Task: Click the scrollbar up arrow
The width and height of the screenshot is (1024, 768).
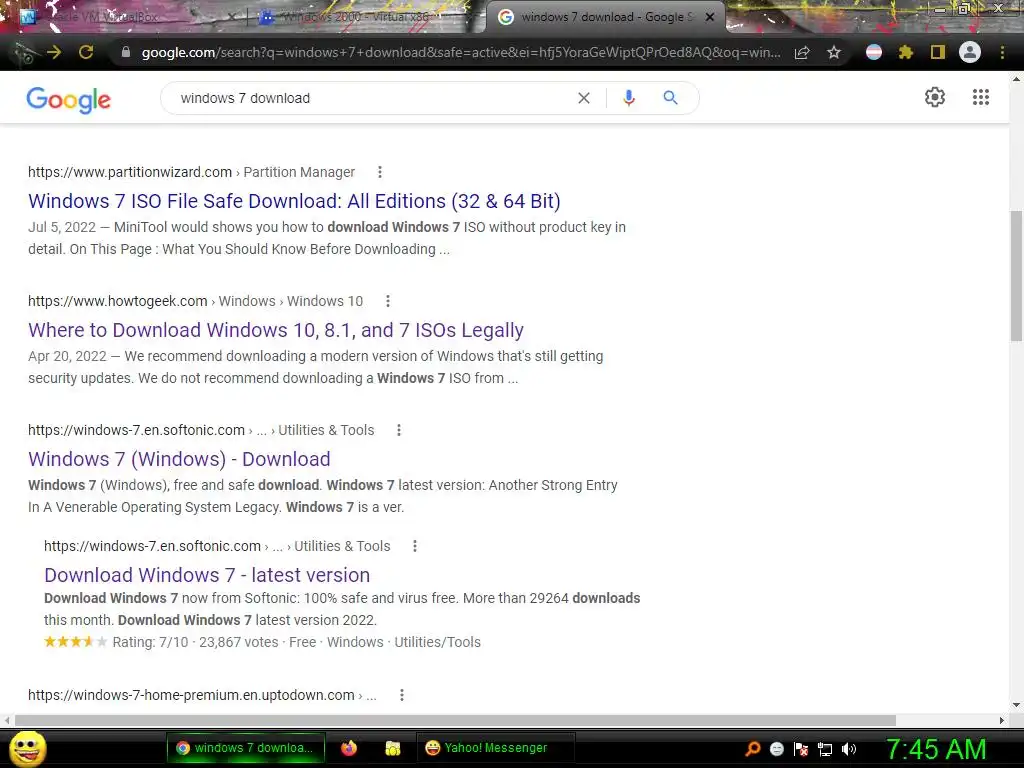Action: 1016,78
